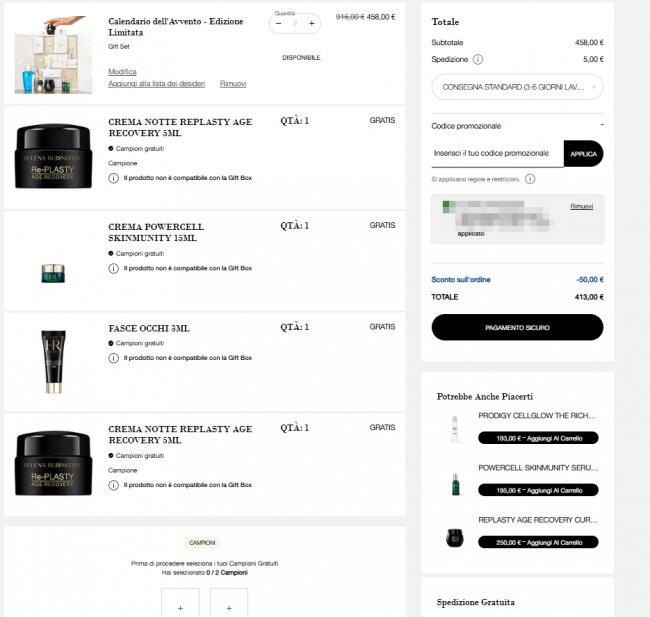Add first free sample with plus box

coord(180,602)
